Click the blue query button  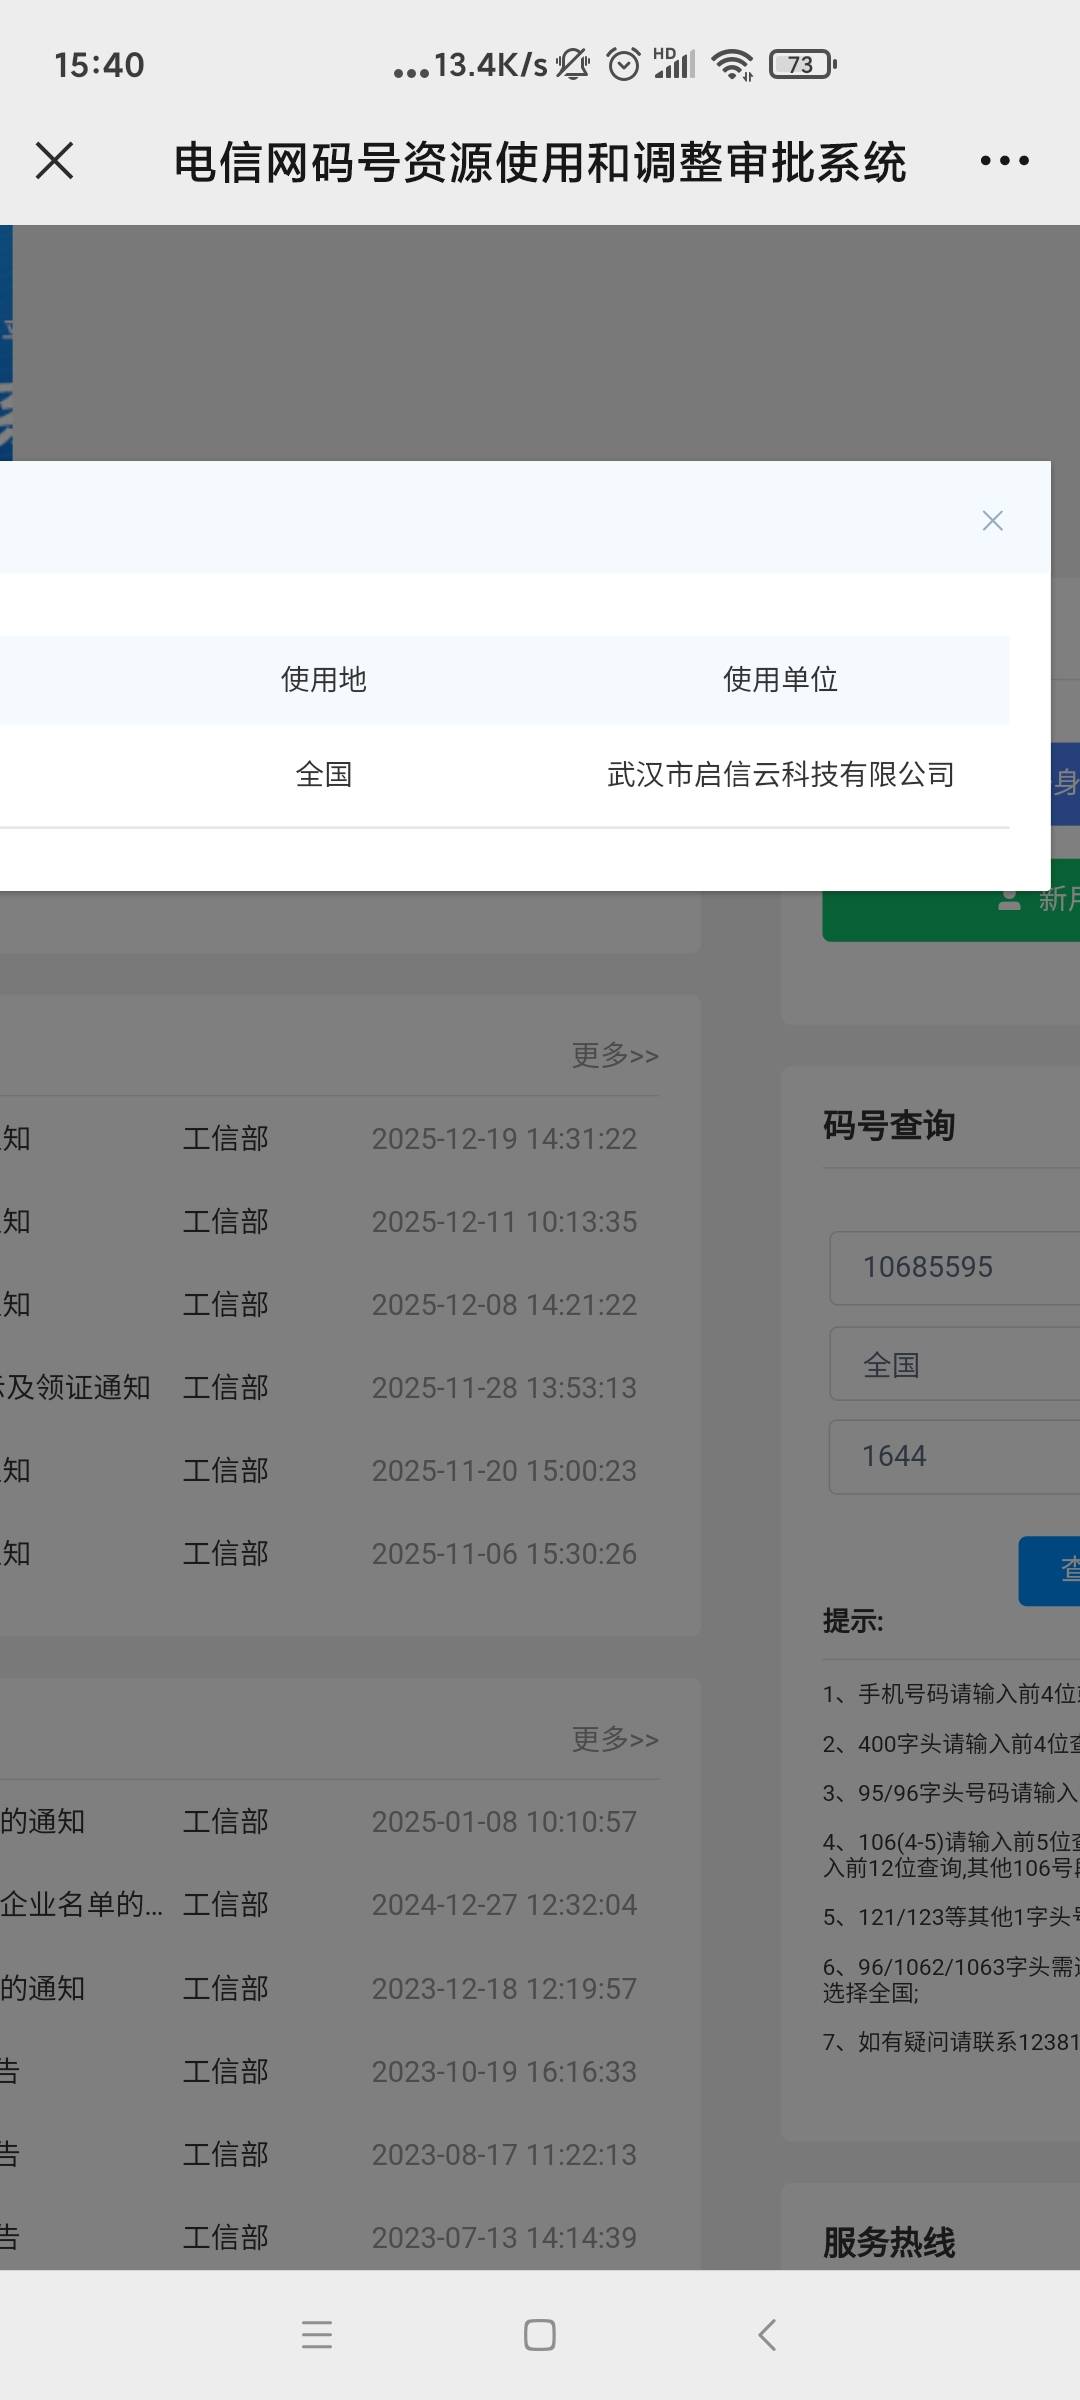coord(1050,1571)
